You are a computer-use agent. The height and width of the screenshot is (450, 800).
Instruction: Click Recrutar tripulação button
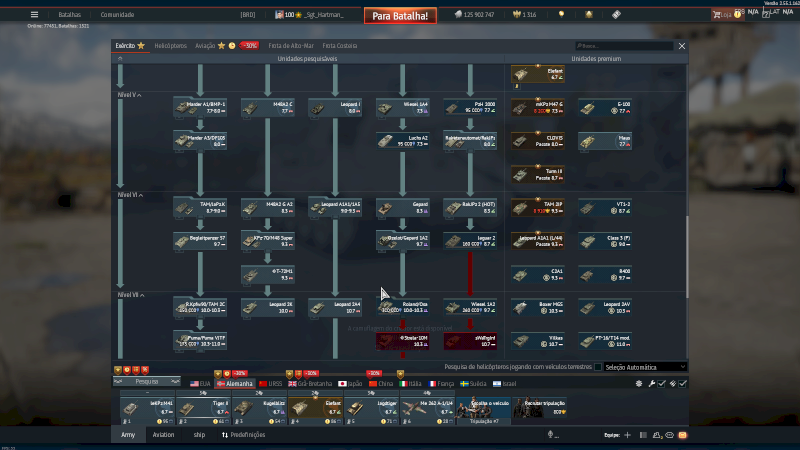(x=540, y=409)
